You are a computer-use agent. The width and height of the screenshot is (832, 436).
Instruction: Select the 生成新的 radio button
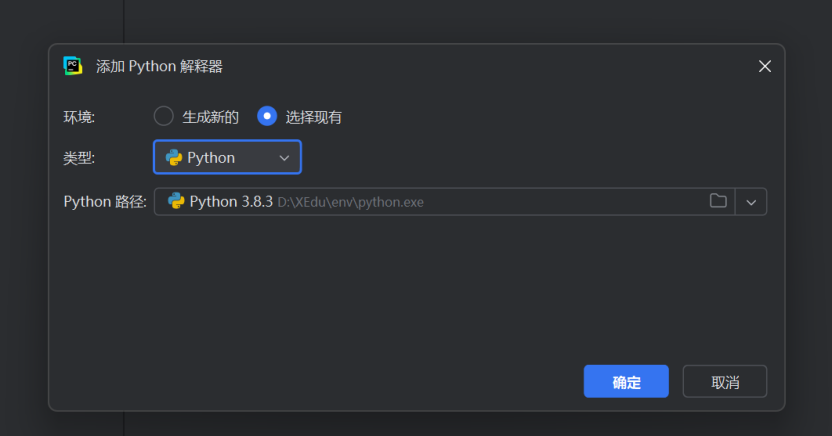(x=163, y=116)
